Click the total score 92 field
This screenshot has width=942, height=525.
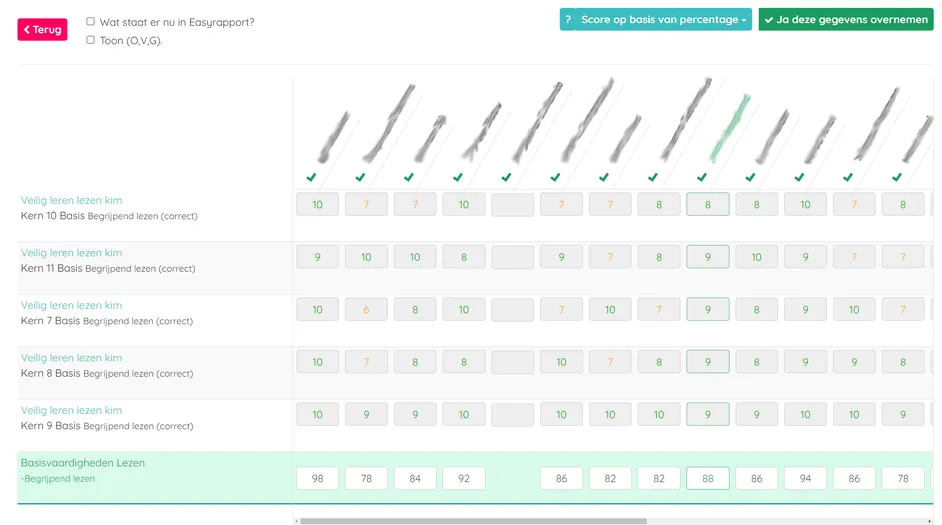point(464,478)
